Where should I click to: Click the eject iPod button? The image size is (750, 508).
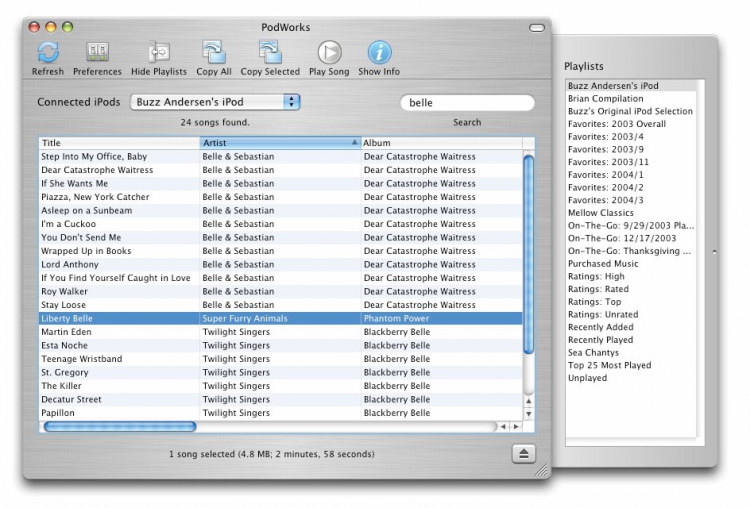pyautogui.click(x=525, y=454)
